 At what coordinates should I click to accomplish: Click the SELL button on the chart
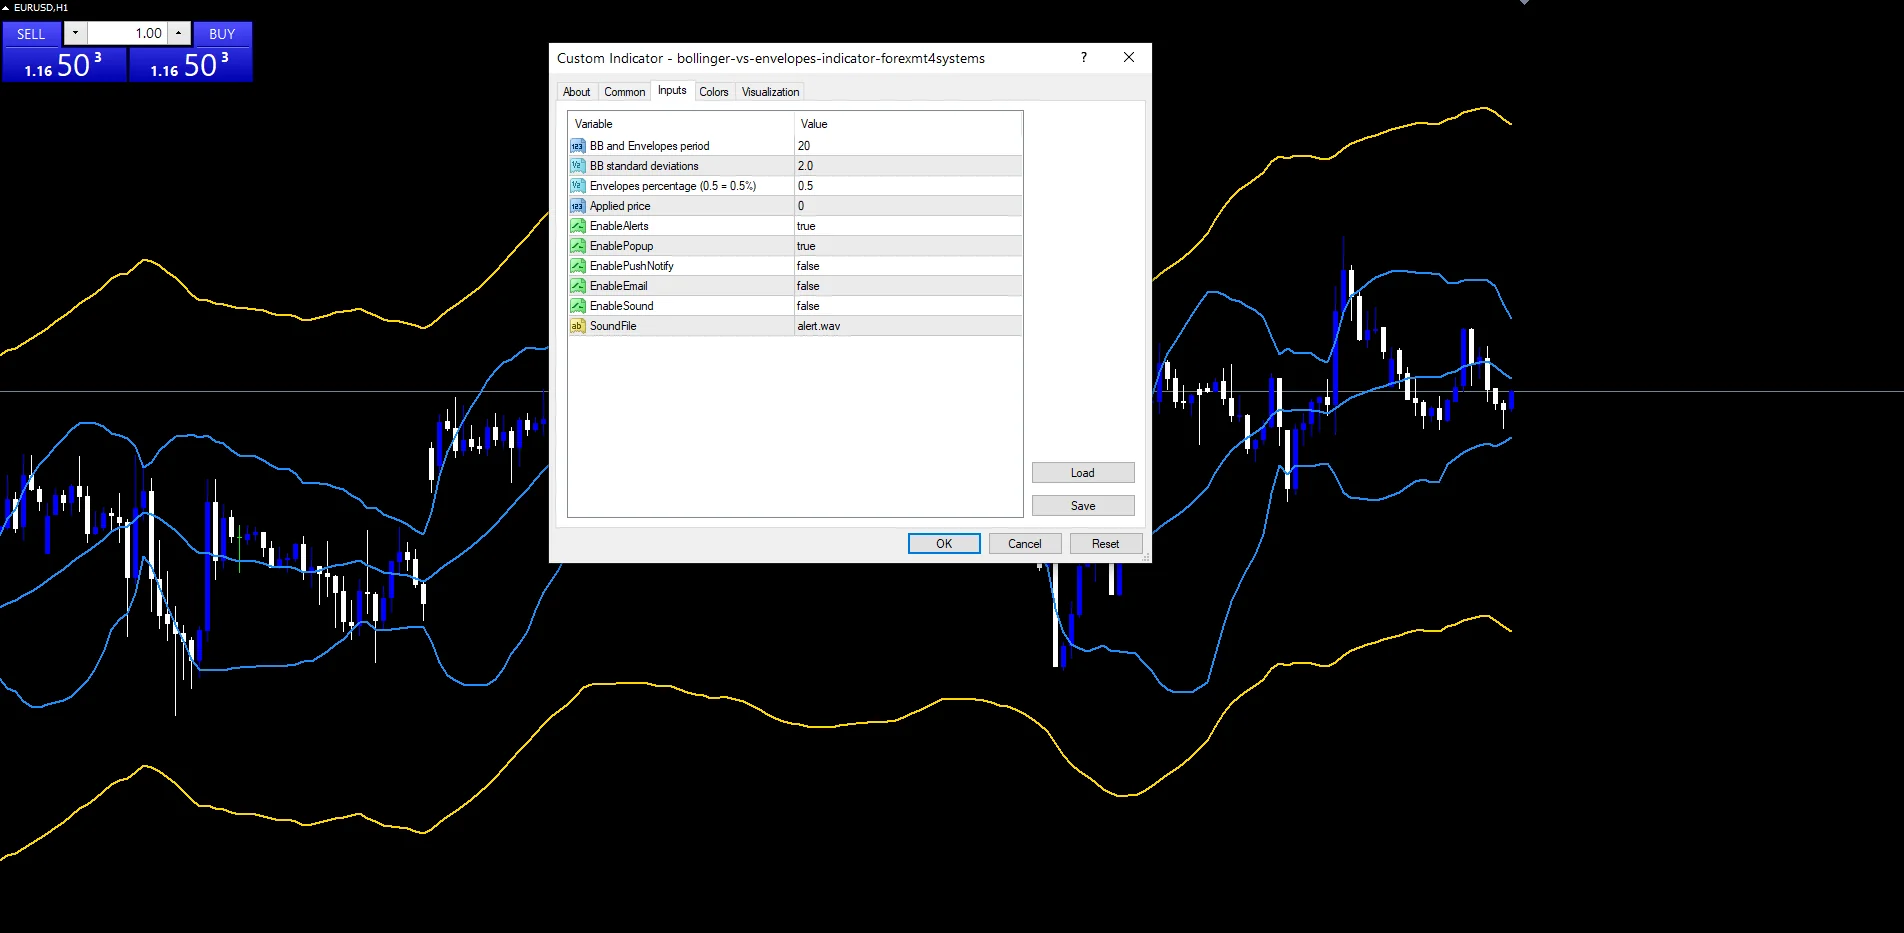pos(31,33)
